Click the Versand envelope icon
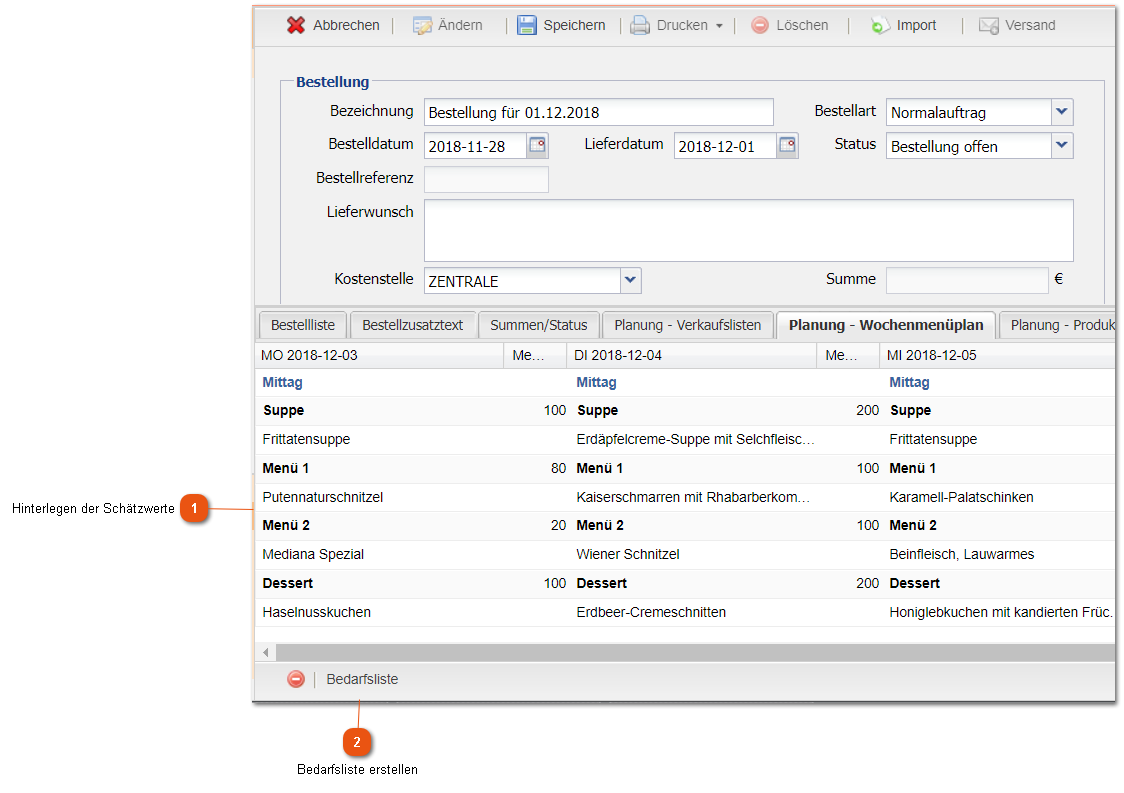The image size is (1124, 793). [989, 26]
